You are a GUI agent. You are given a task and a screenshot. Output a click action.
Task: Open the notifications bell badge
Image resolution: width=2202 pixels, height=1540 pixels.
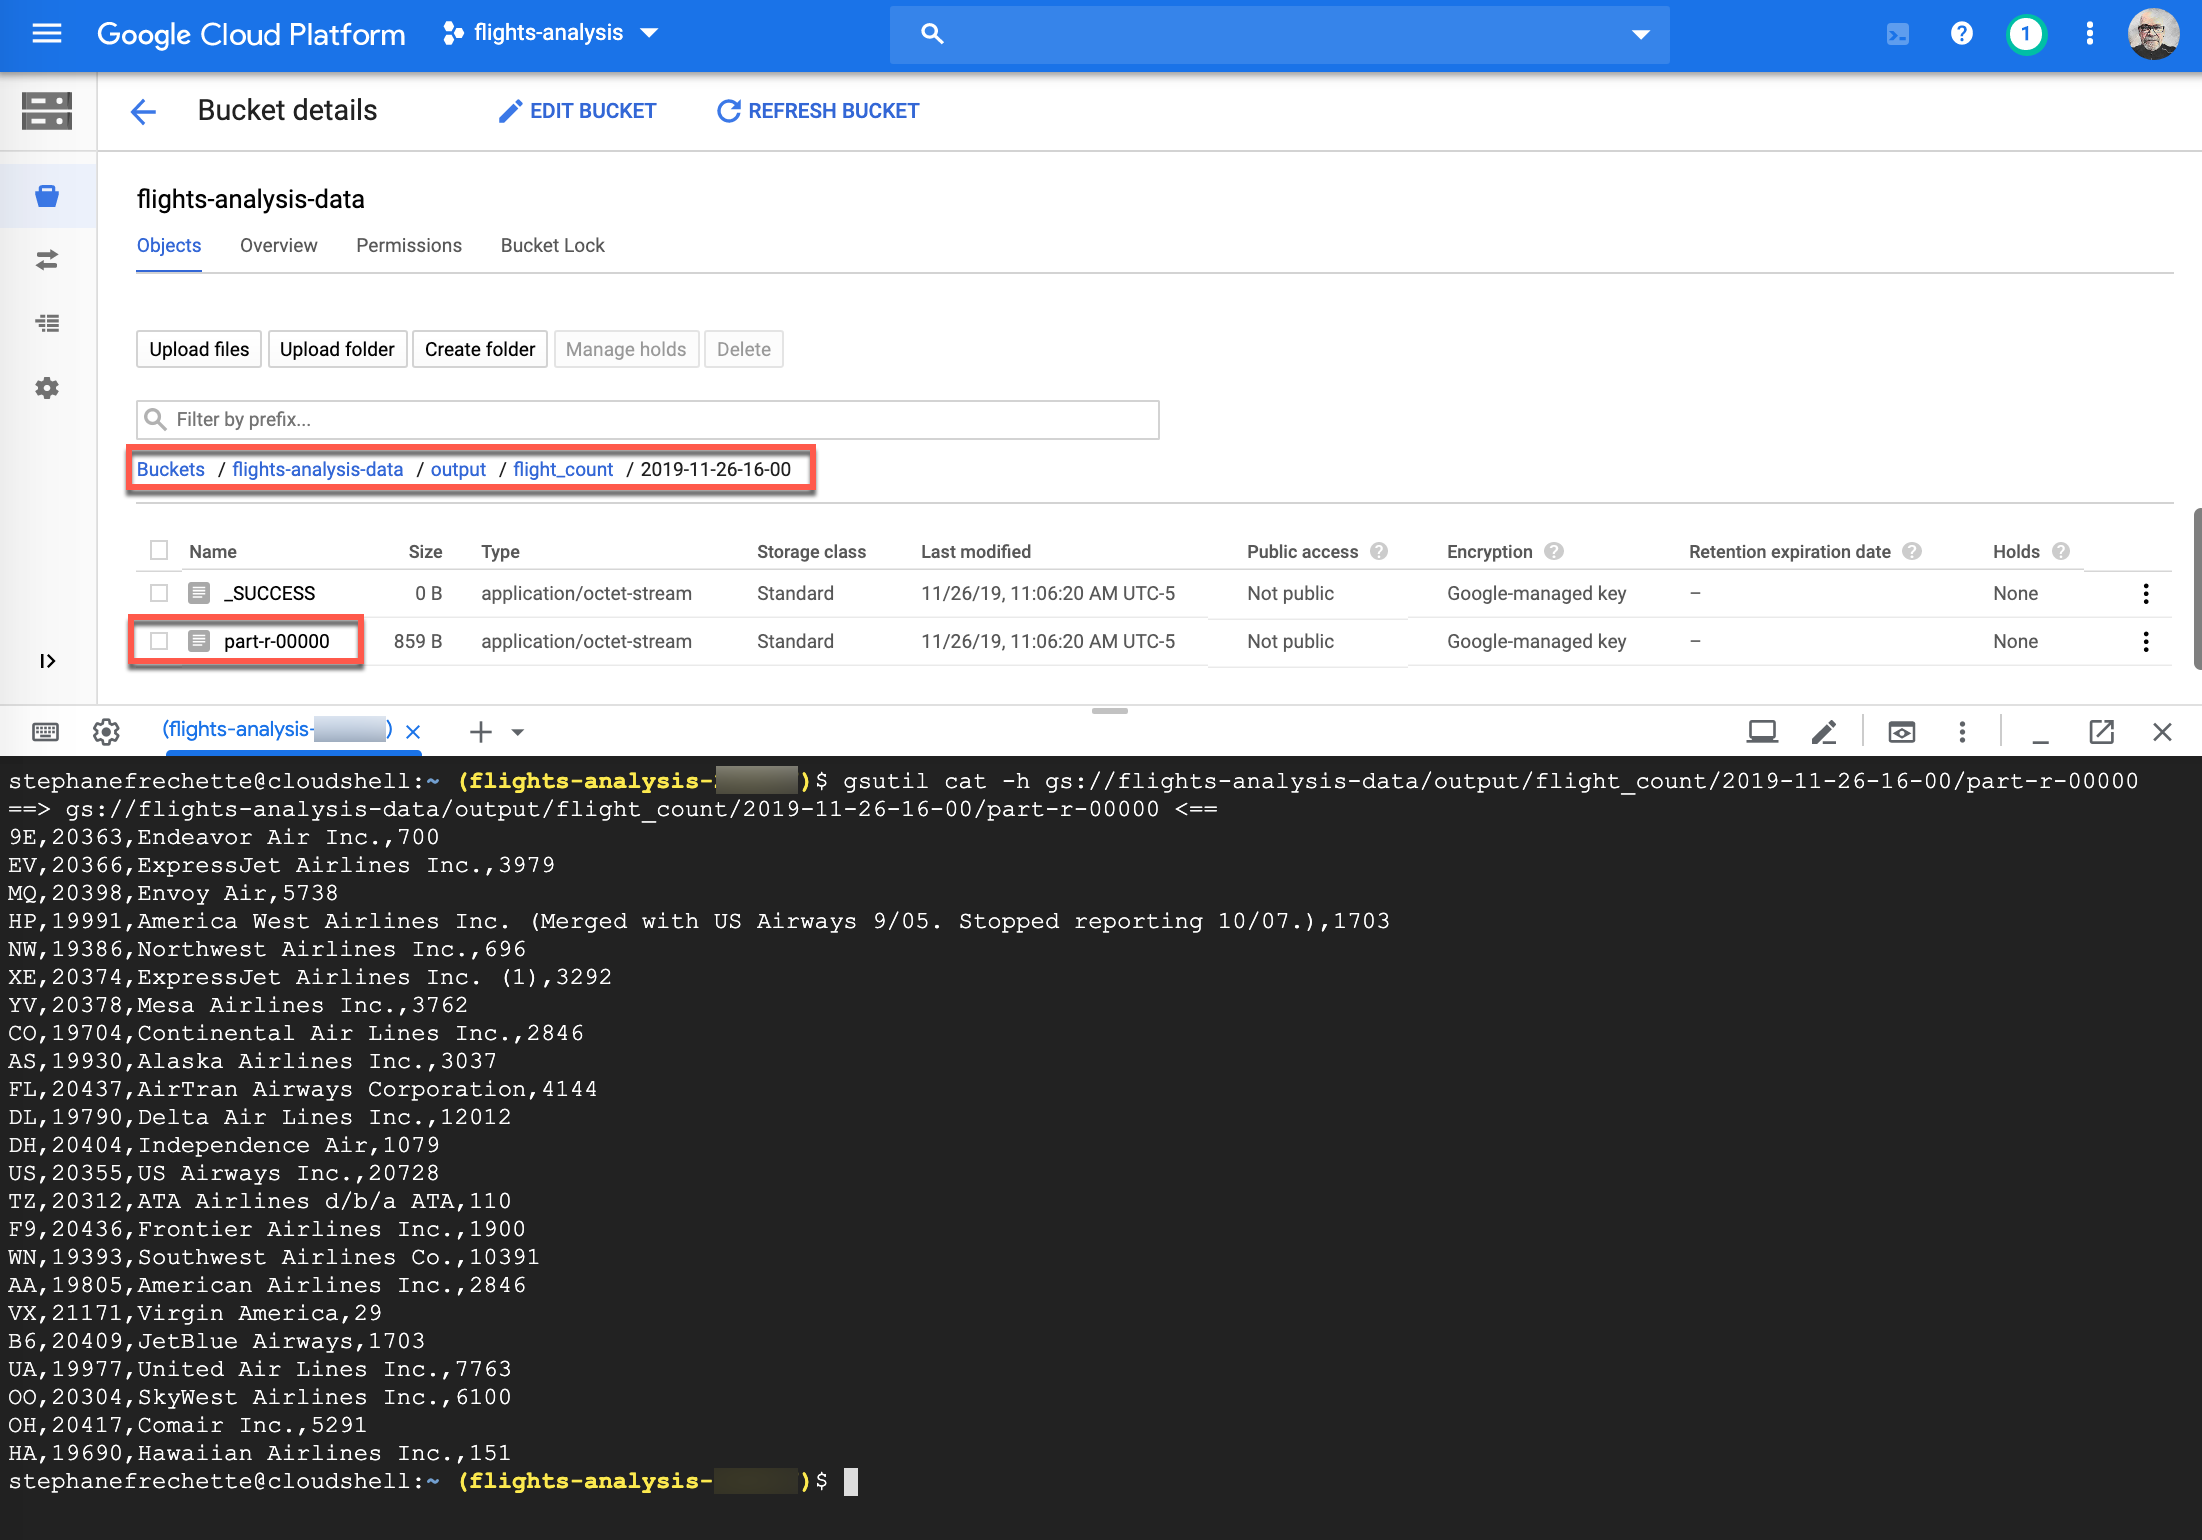[x=2025, y=34]
